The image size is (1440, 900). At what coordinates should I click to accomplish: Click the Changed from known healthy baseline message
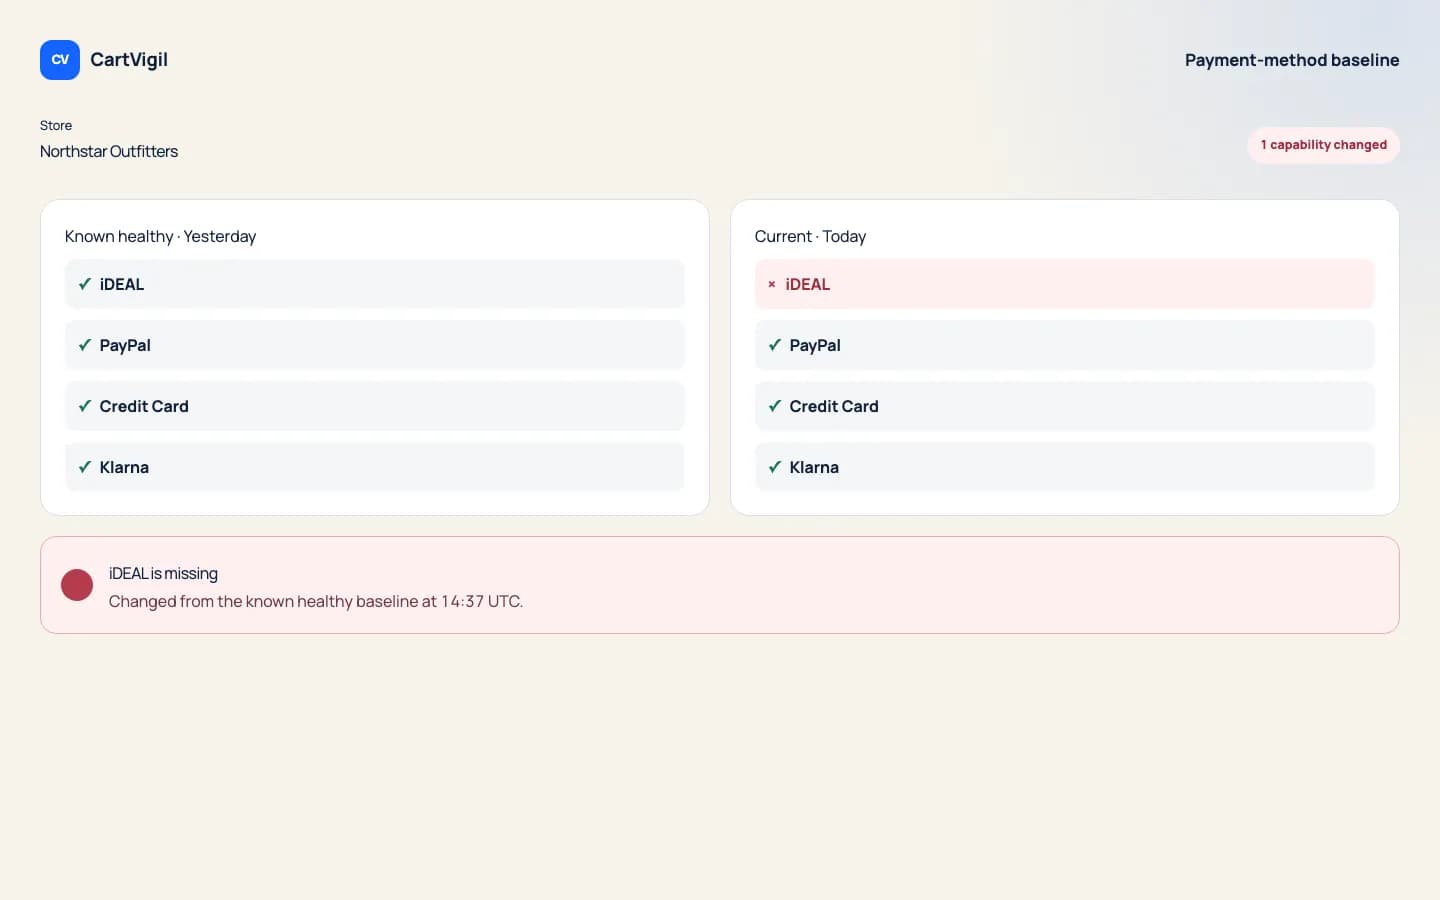(x=316, y=601)
